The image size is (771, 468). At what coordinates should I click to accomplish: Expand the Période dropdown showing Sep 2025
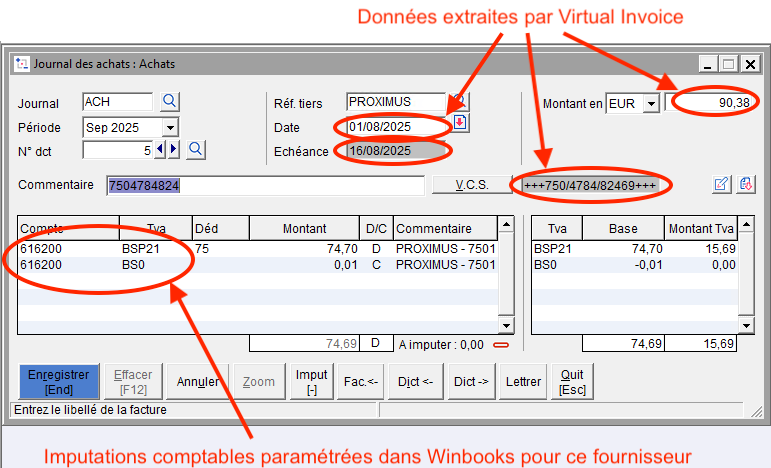pos(170,128)
